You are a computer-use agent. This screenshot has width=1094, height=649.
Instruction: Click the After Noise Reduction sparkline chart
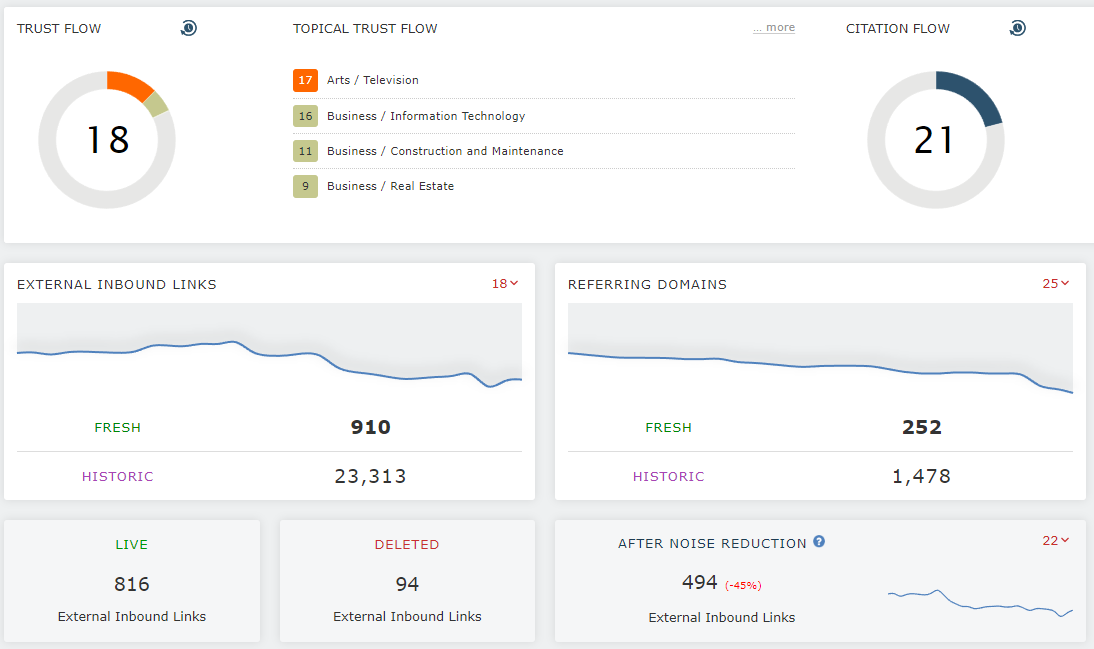click(980, 603)
